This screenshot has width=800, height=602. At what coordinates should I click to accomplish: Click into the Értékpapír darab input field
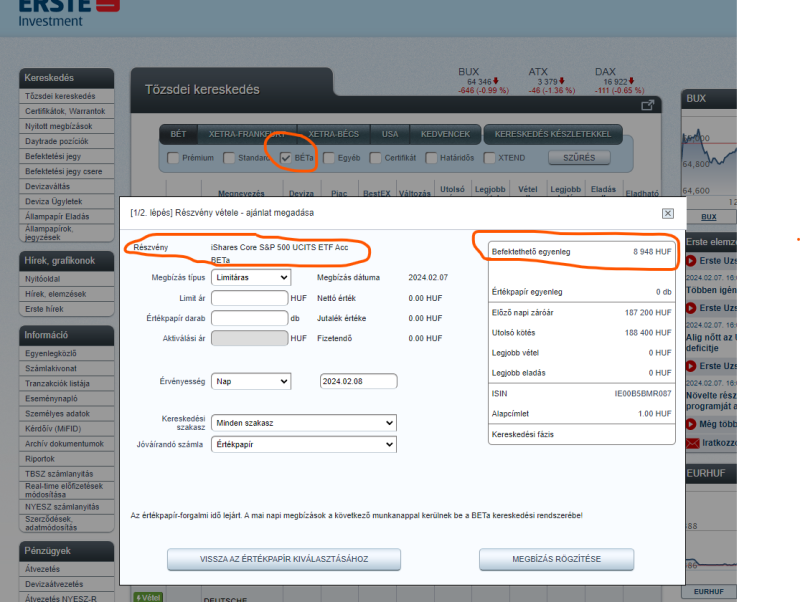click(249, 318)
